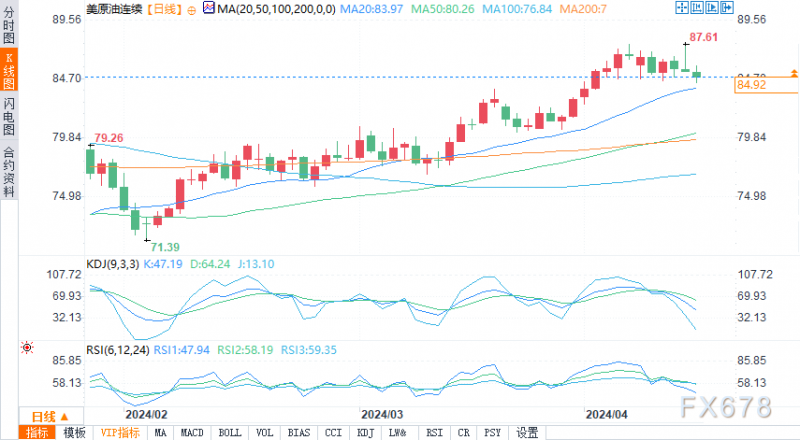
Task: Open MA(20,50,100,200,0,0) parameter settings
Action: [x=276, y=9]
